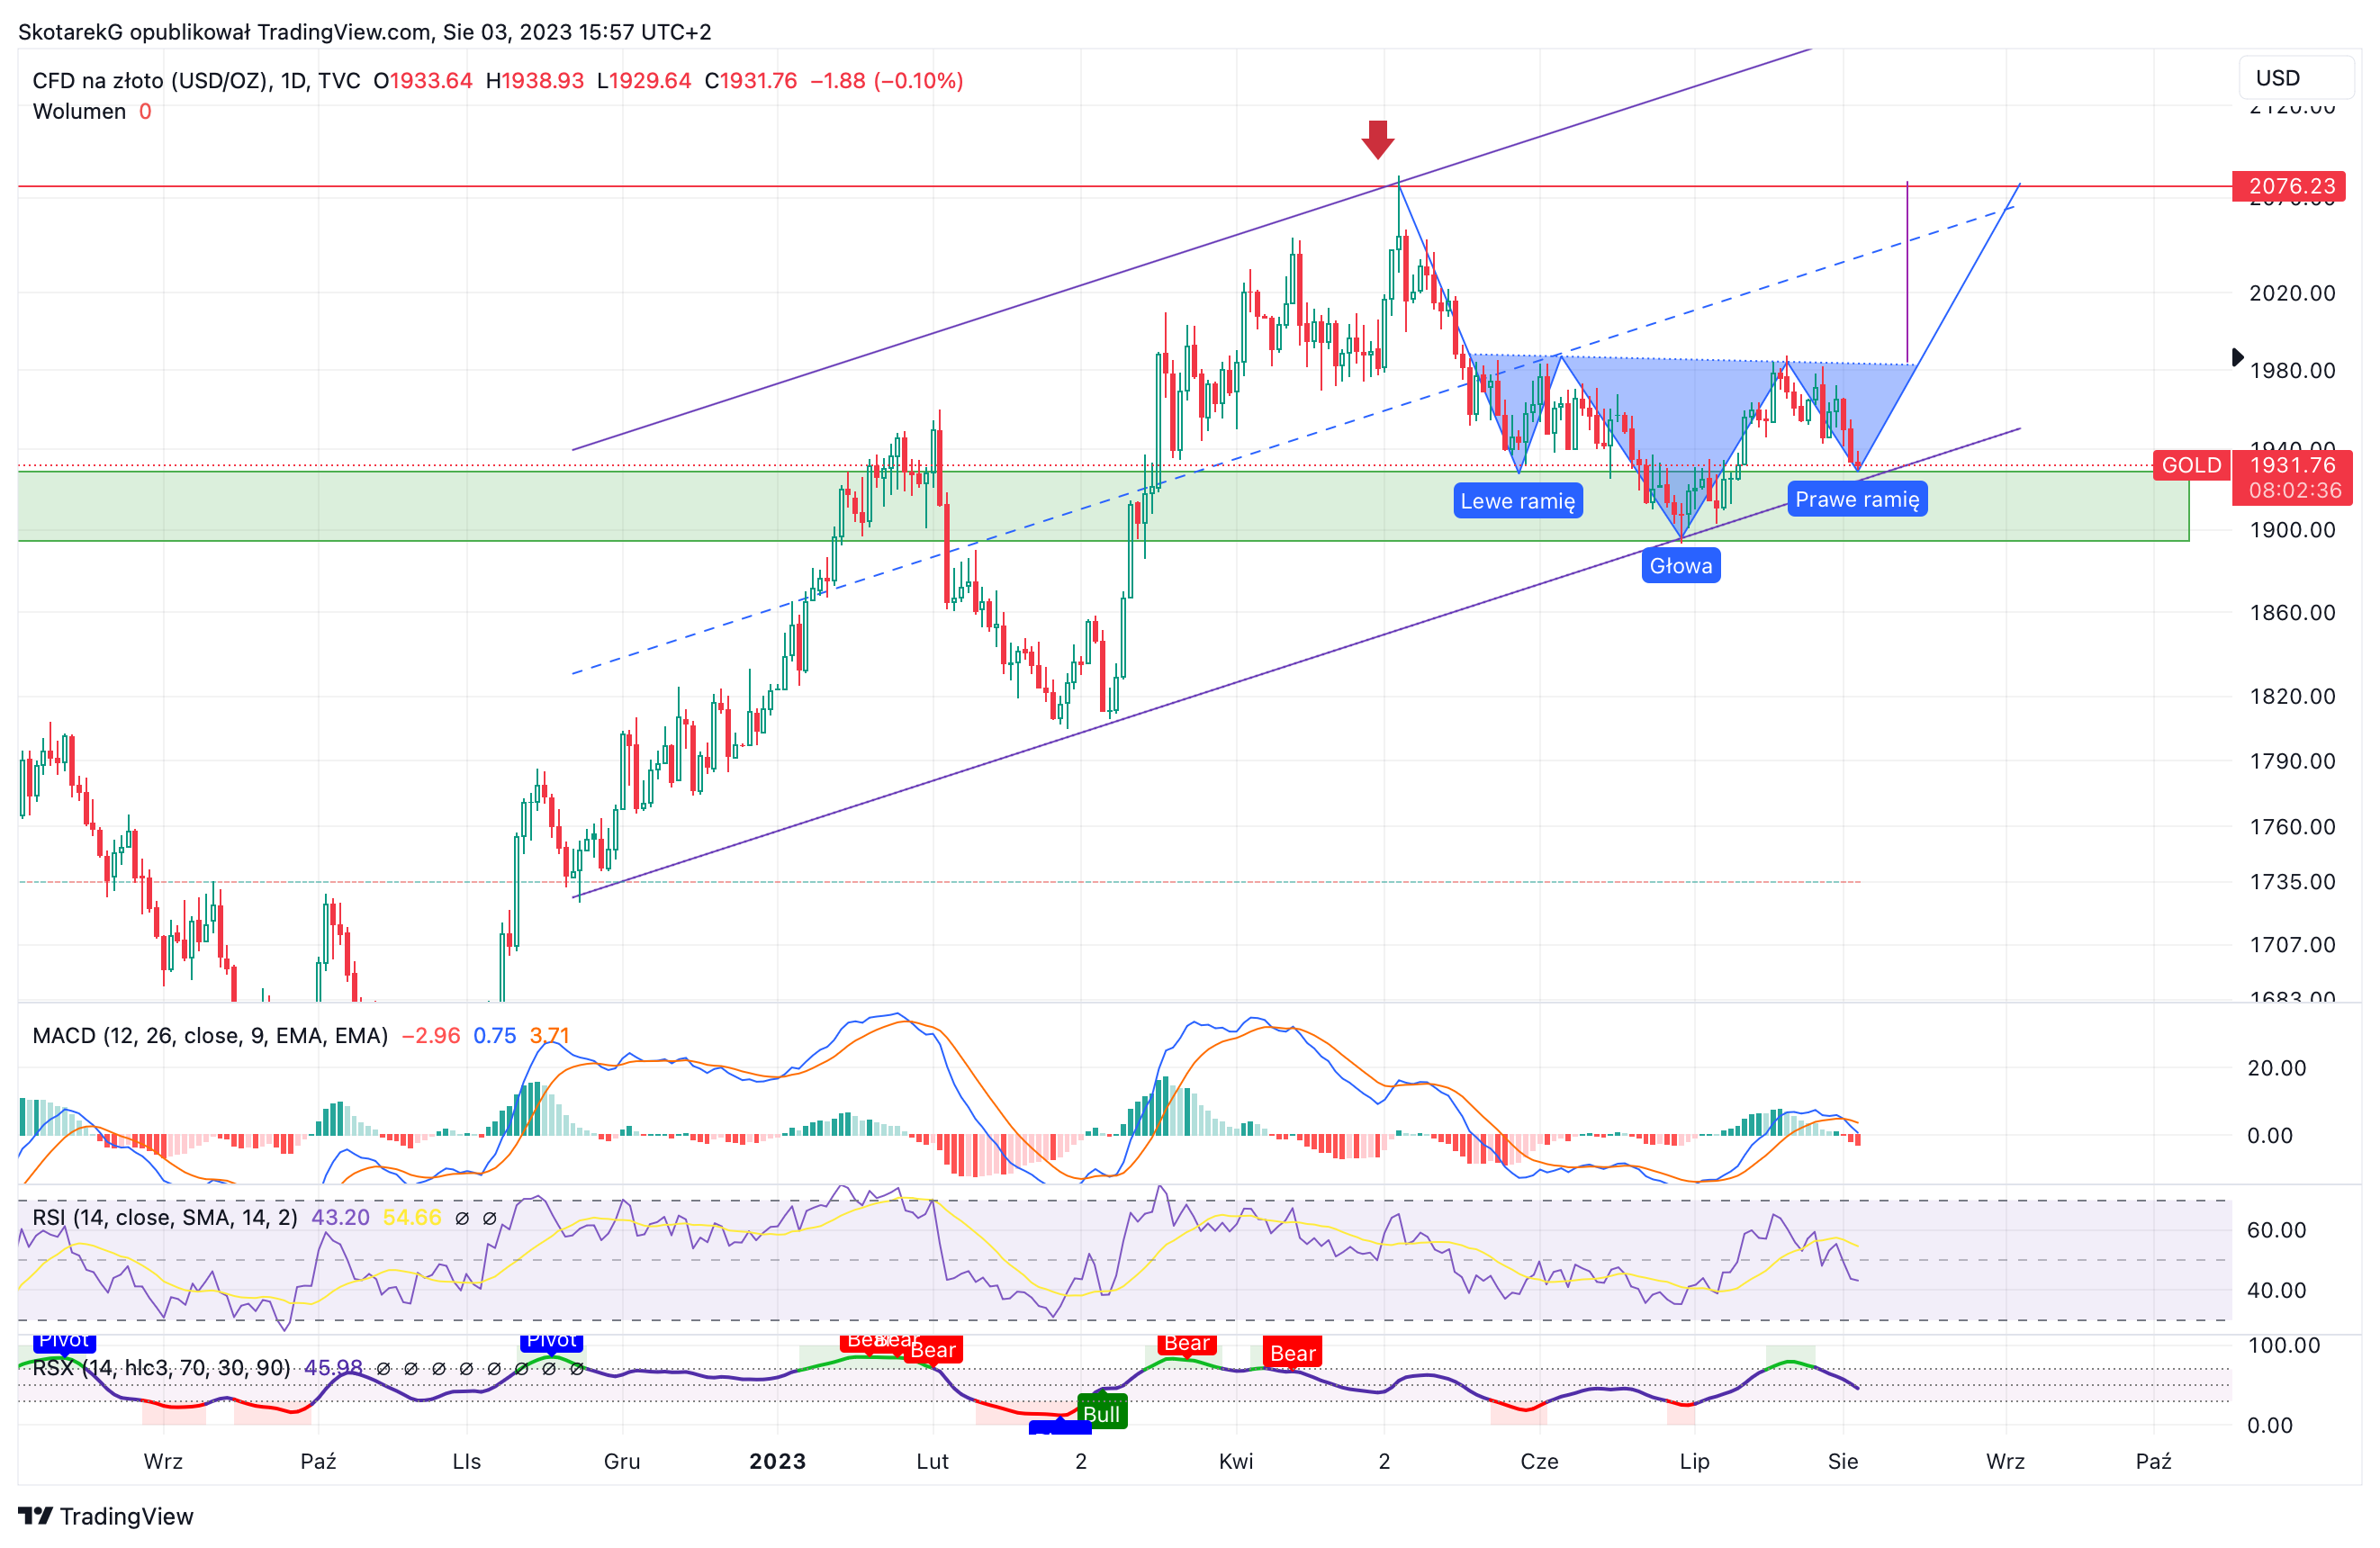Click the GOLD price tag
2380x1548 pixels.
tap(2191, 465)
